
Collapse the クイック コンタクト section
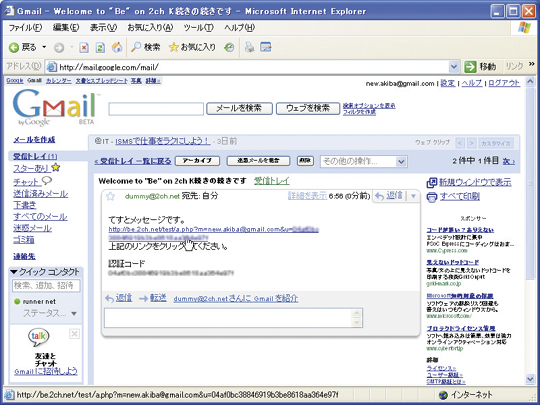pos(14,272)
